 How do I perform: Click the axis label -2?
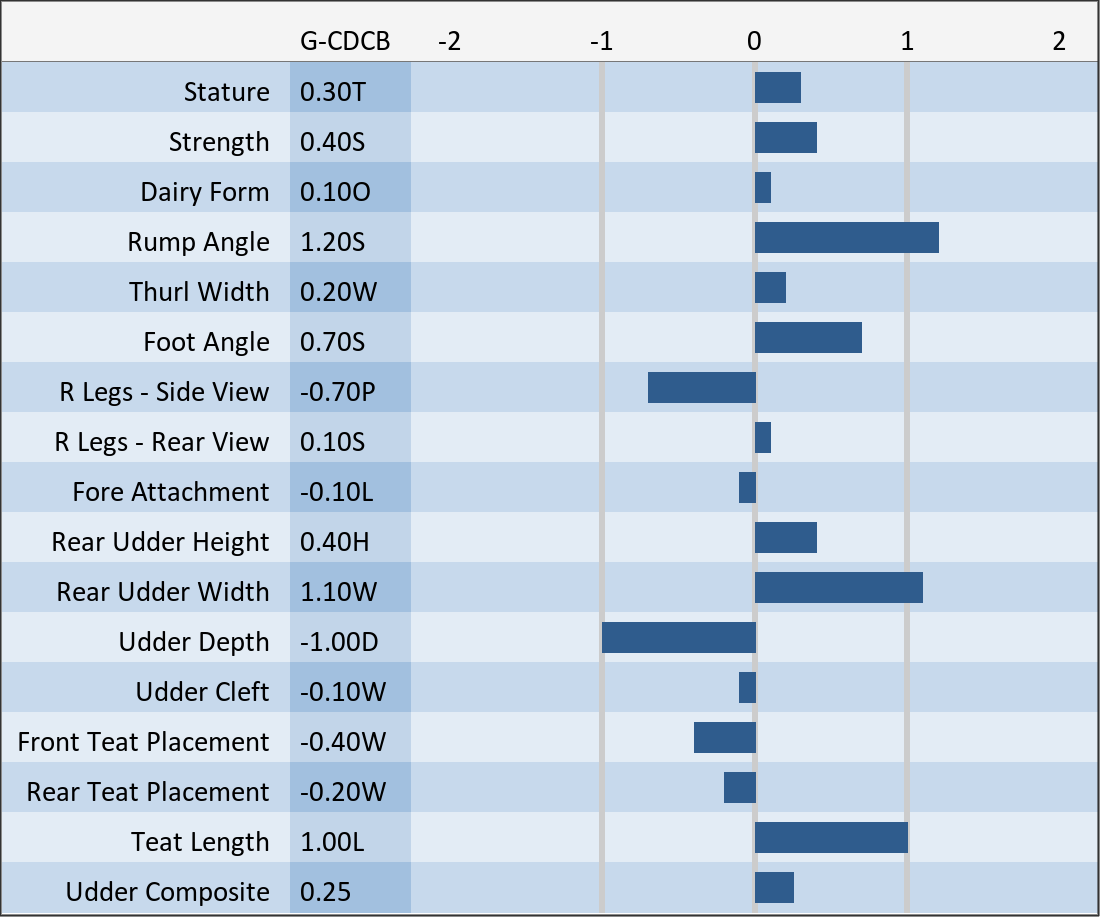point(450,41)
